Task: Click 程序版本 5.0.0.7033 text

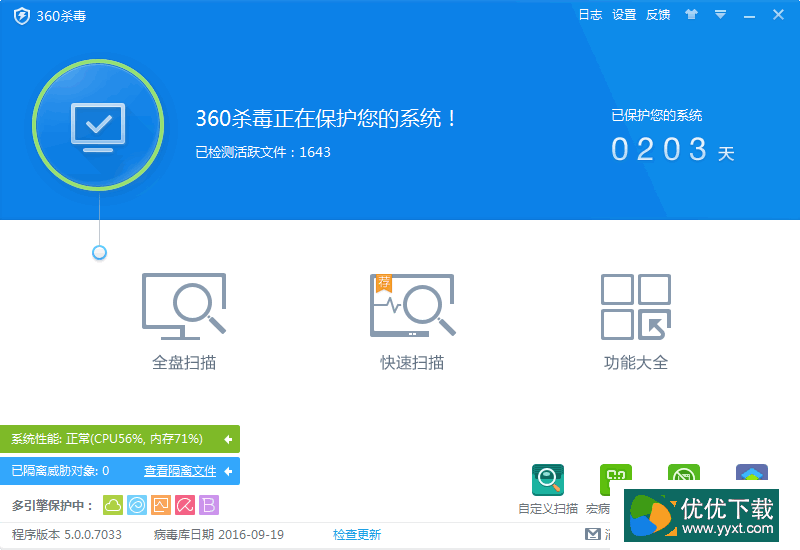Action: tap(67, 535)
